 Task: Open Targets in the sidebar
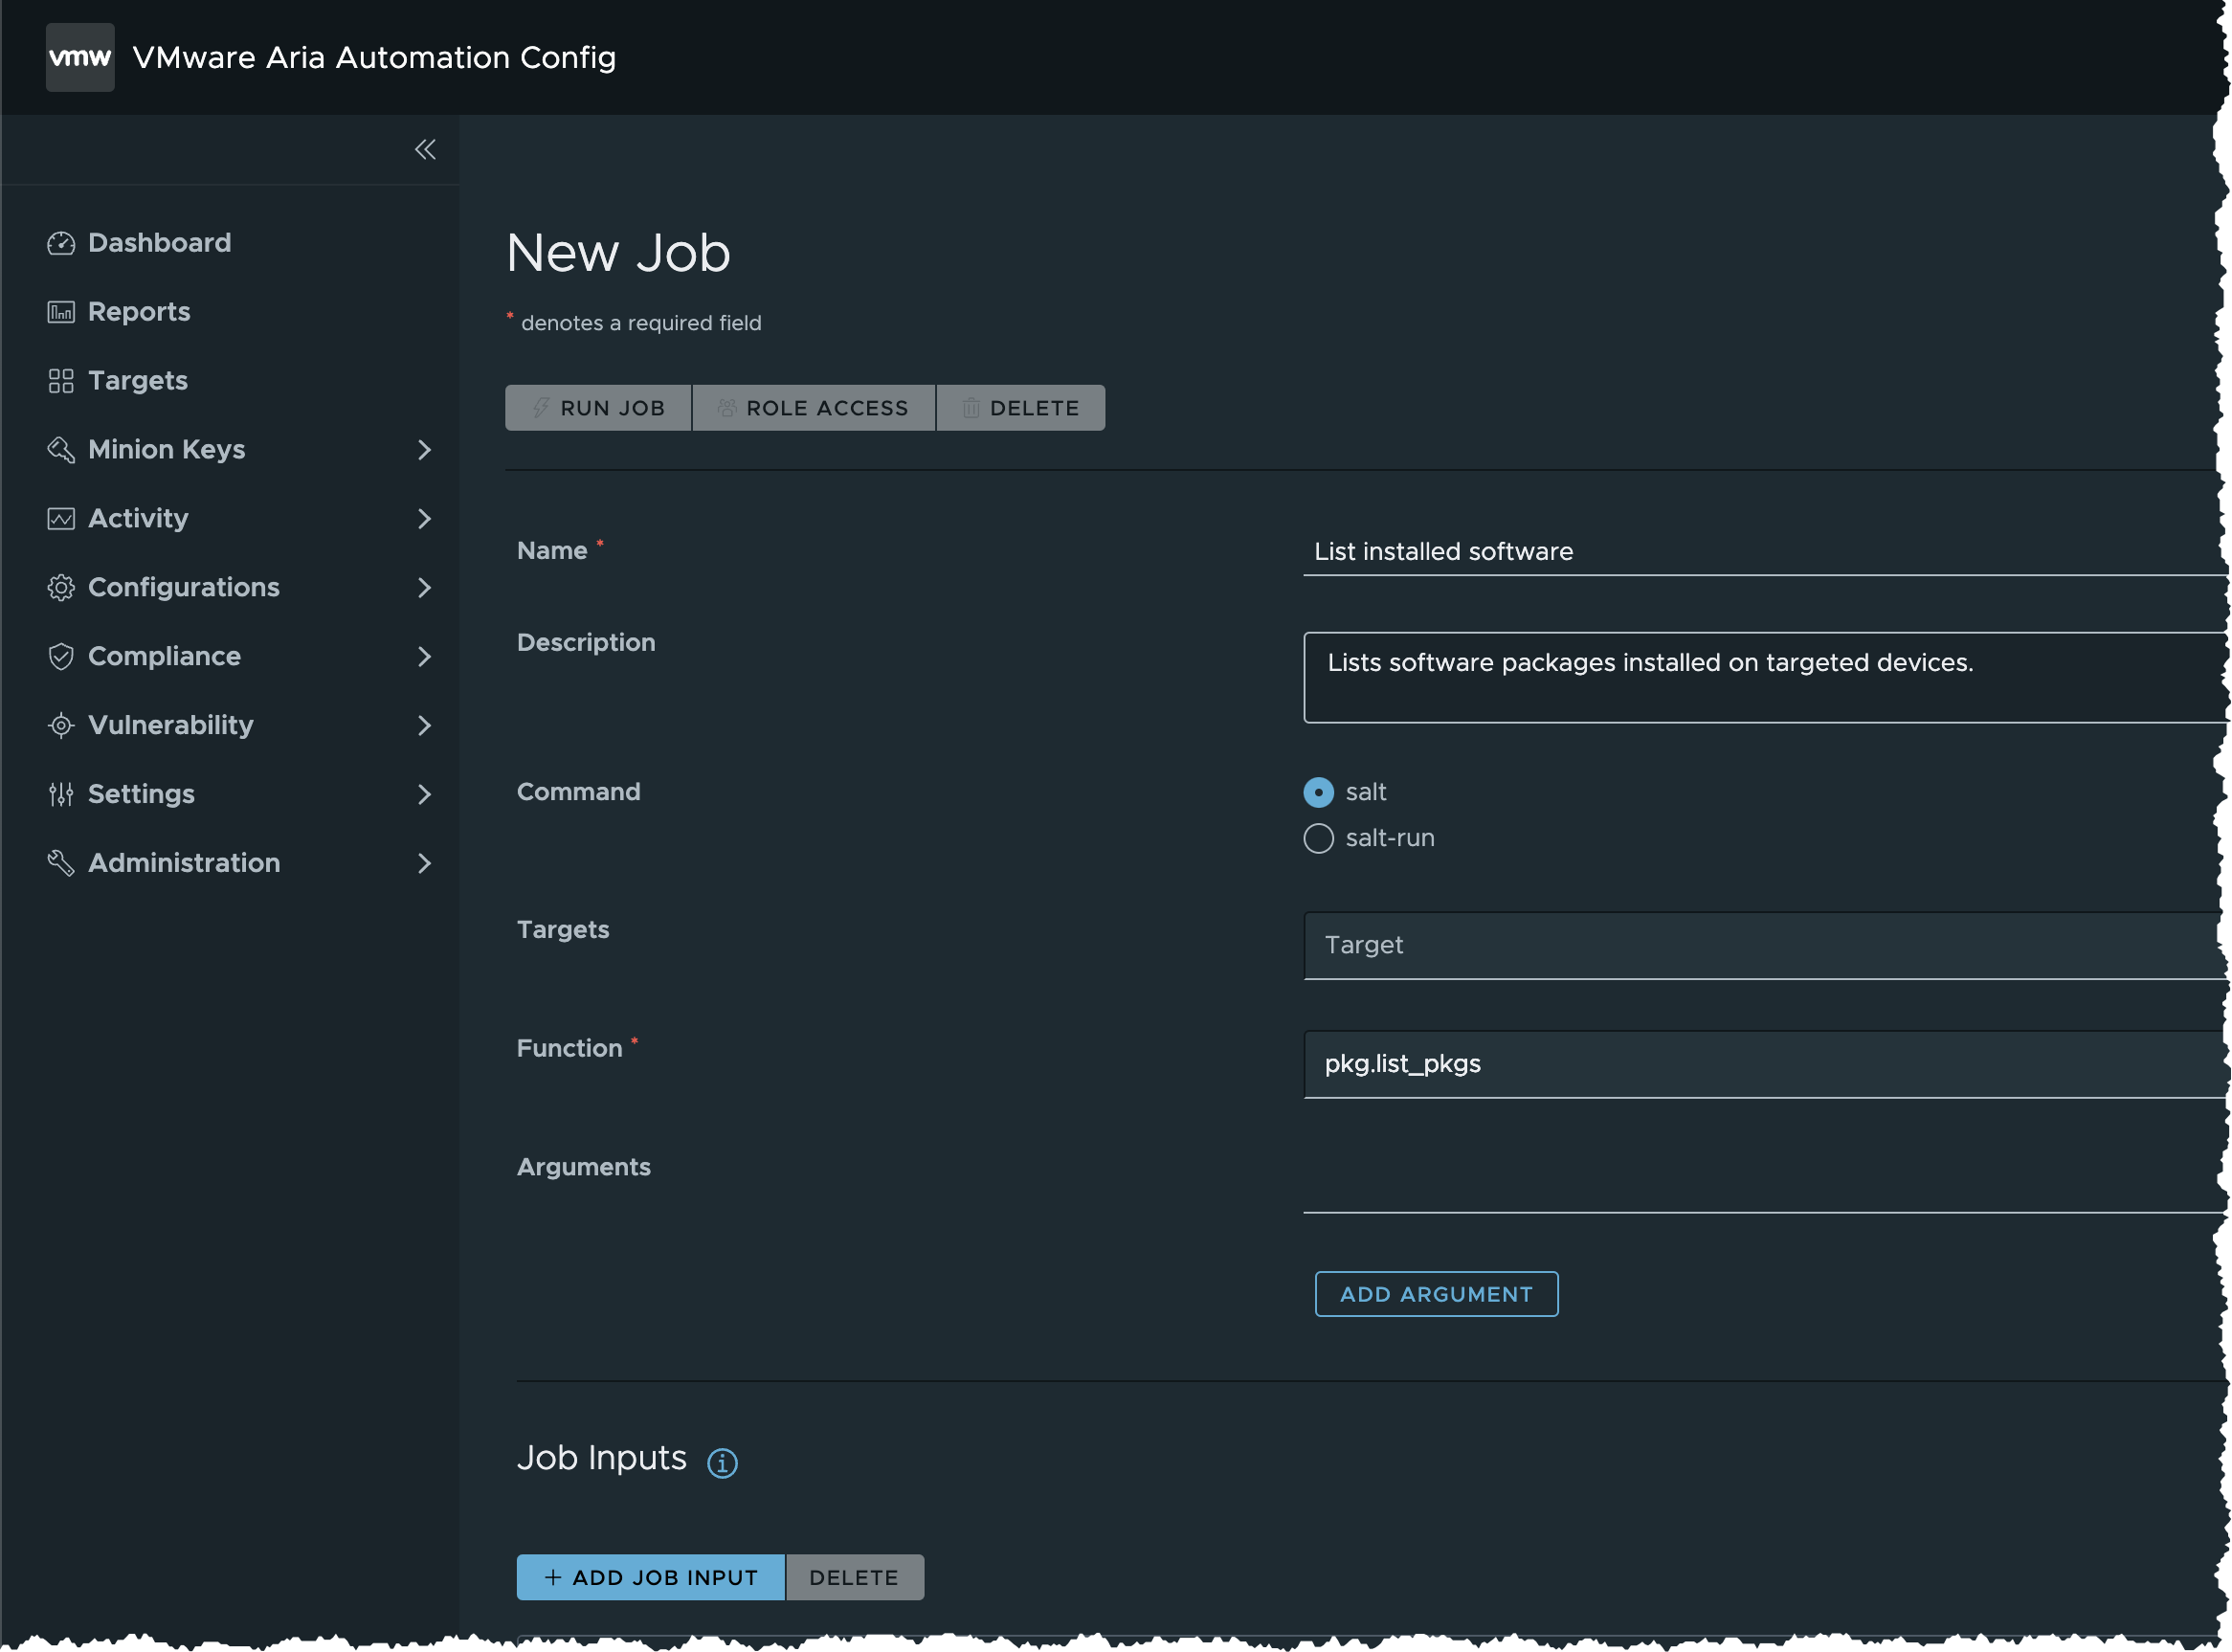pos(138,381)
